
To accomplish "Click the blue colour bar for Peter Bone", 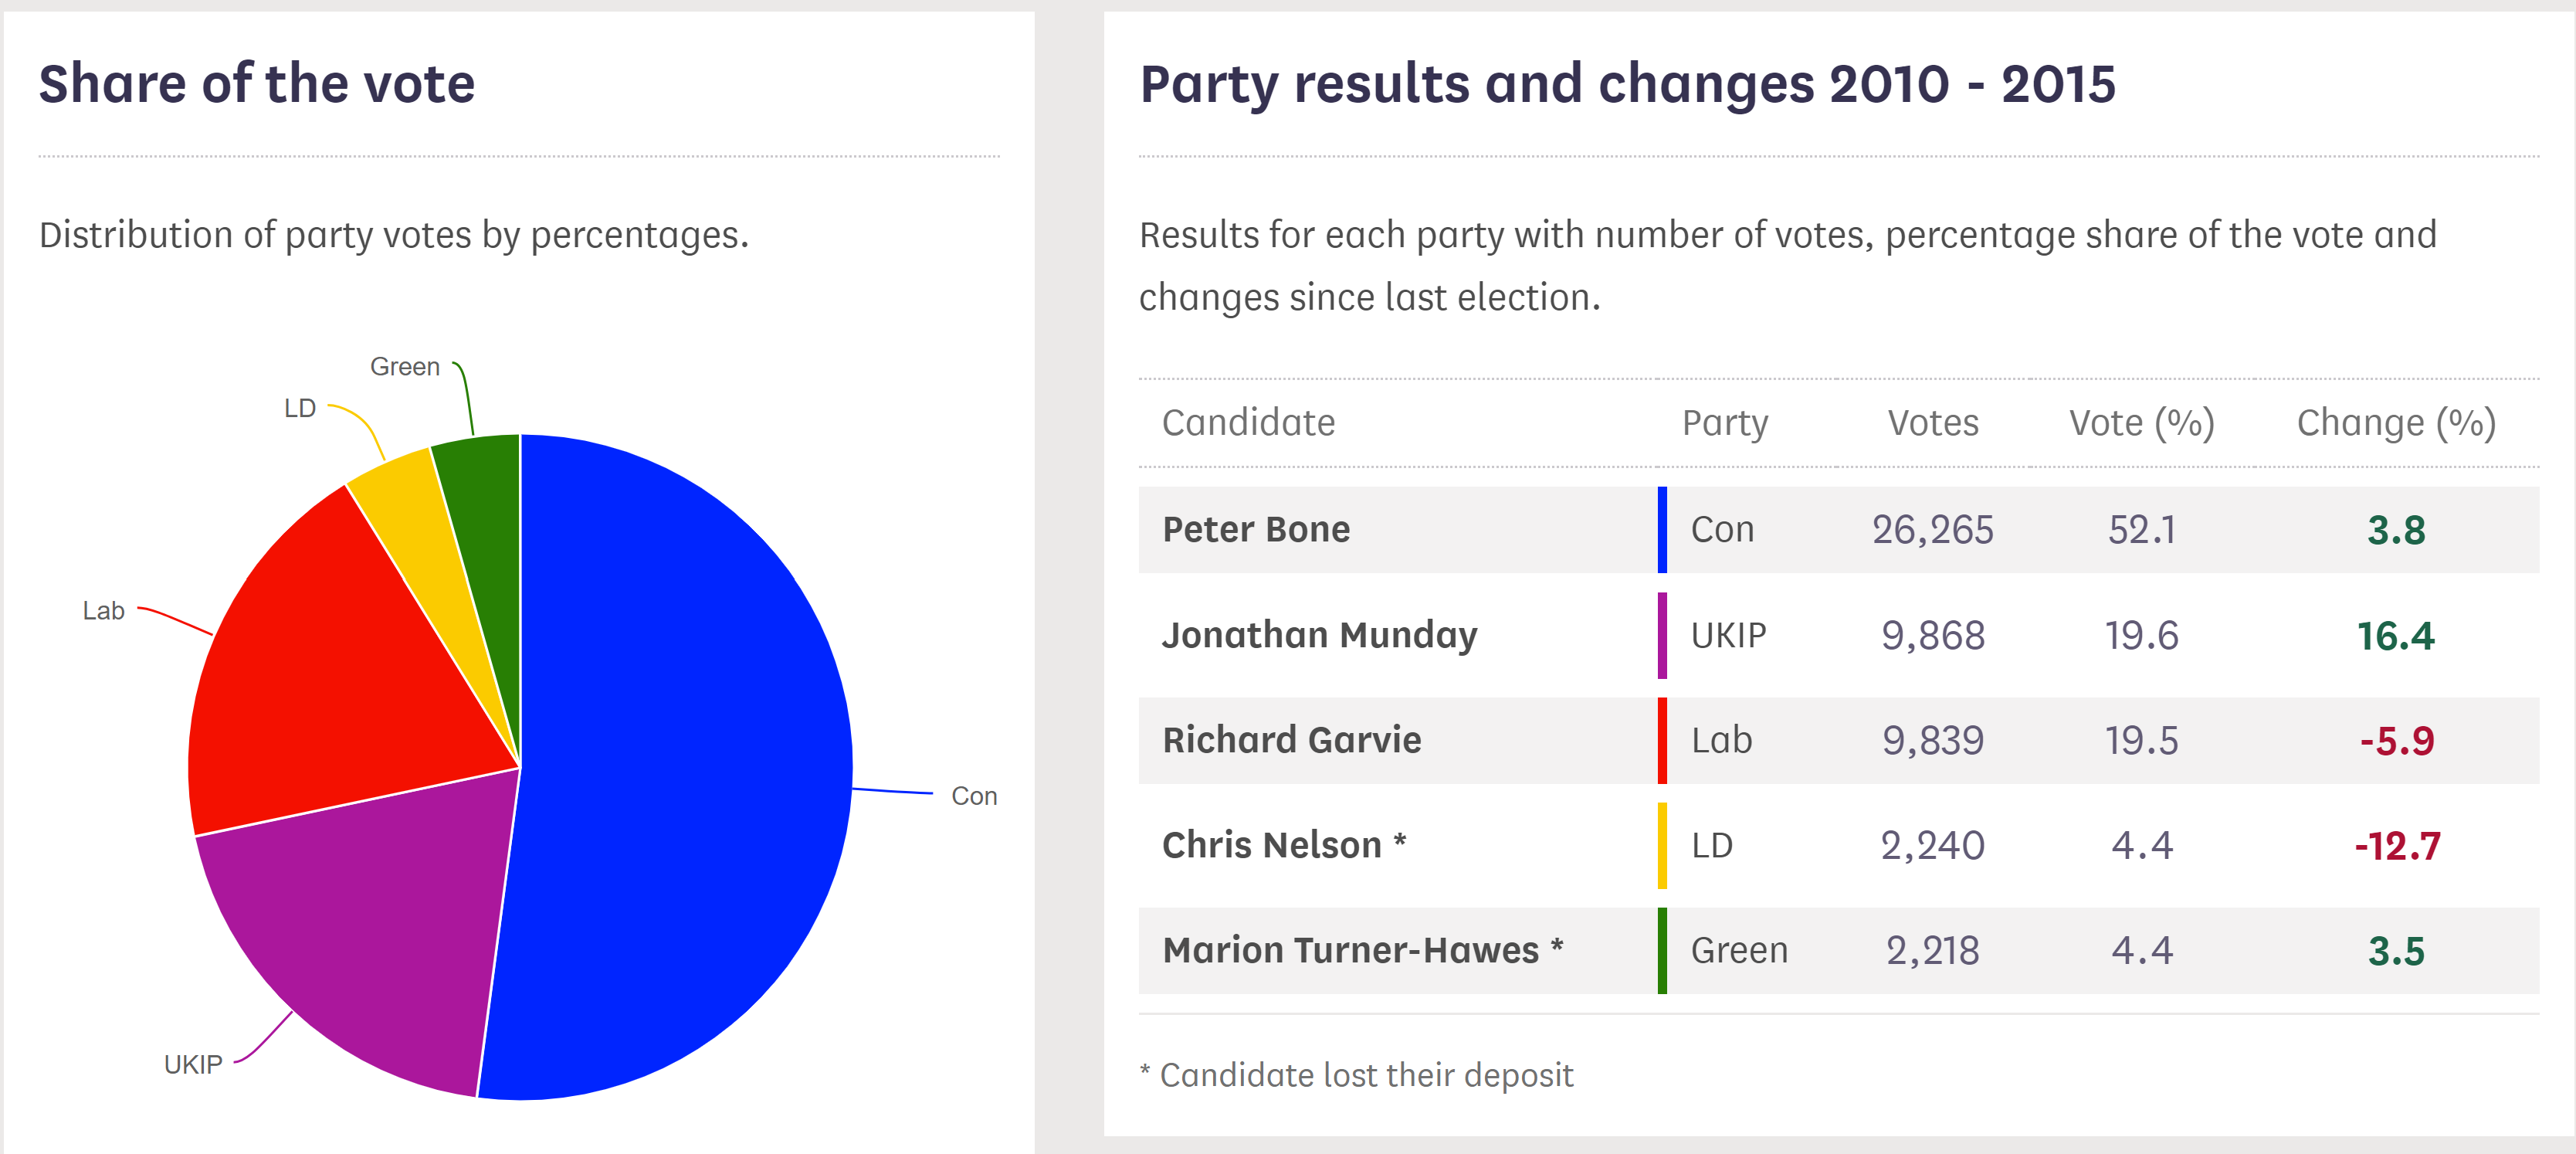I will point(1662,530).
